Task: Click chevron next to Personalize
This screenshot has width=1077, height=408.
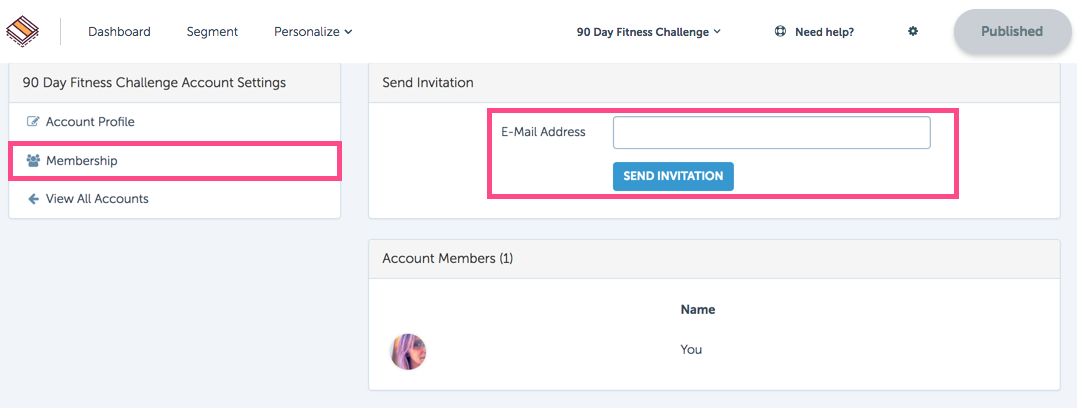Action: coord(348,32)
